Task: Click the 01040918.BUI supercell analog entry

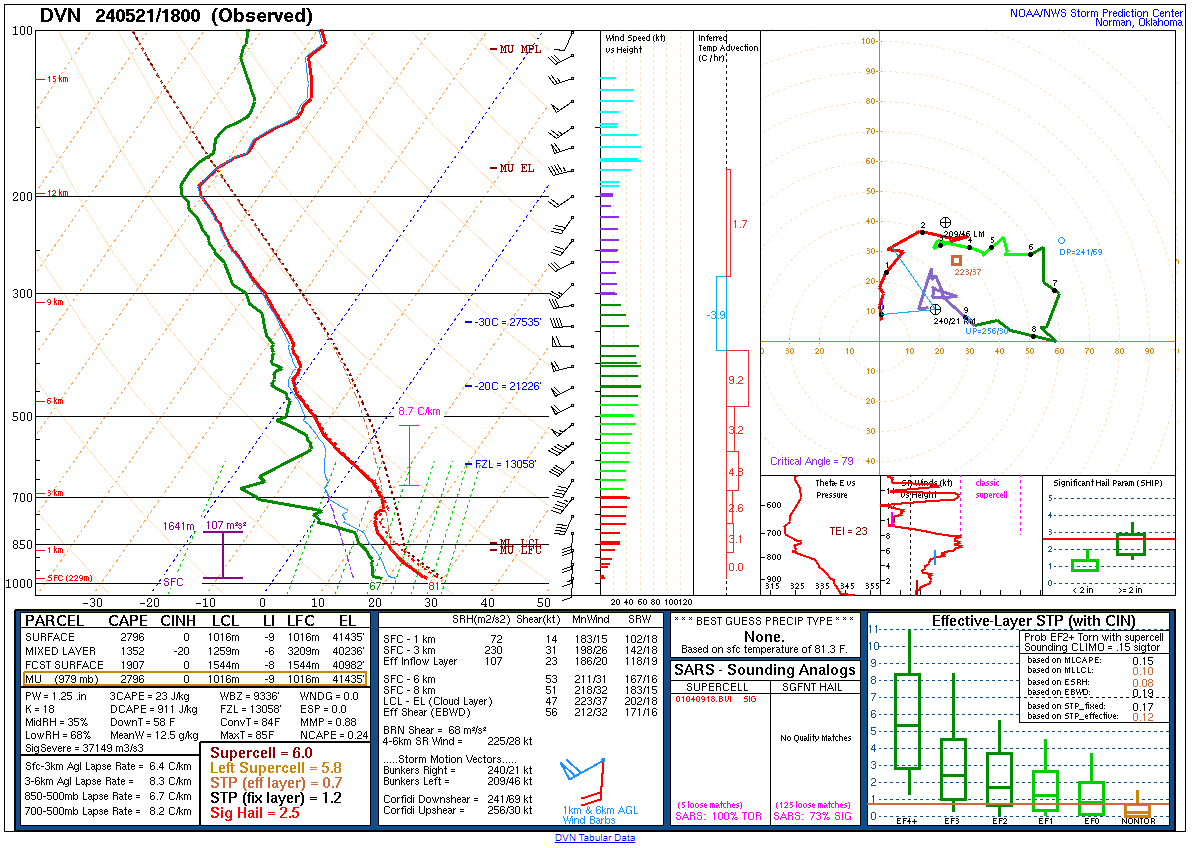Action: point(701,699)
